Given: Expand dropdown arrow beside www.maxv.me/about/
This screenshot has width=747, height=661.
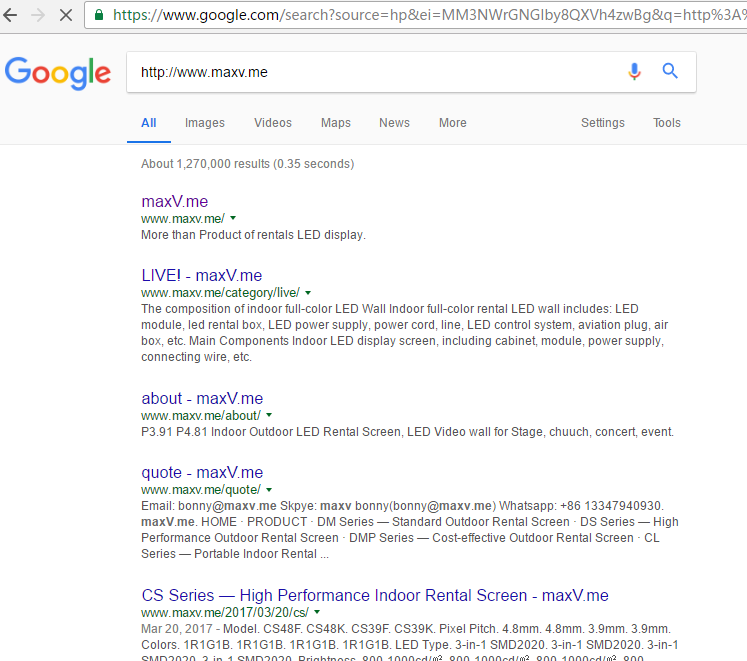Looking at the screenshot, I should pyautogui.click(x=269, y=415).
